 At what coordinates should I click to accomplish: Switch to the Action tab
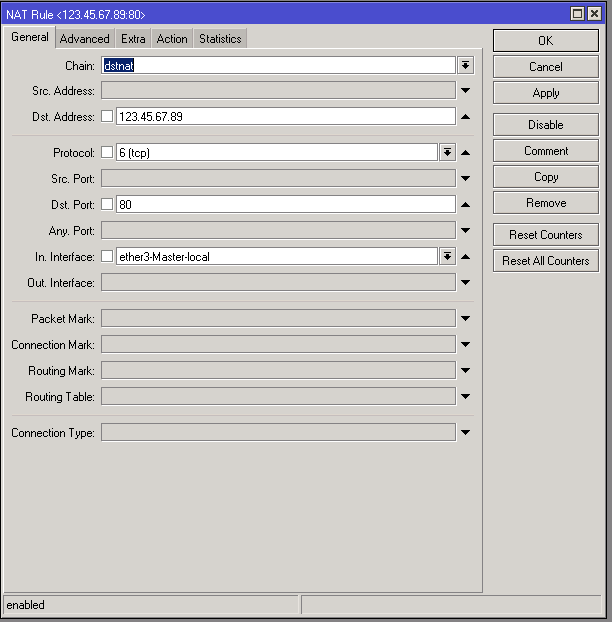point(172,39)
